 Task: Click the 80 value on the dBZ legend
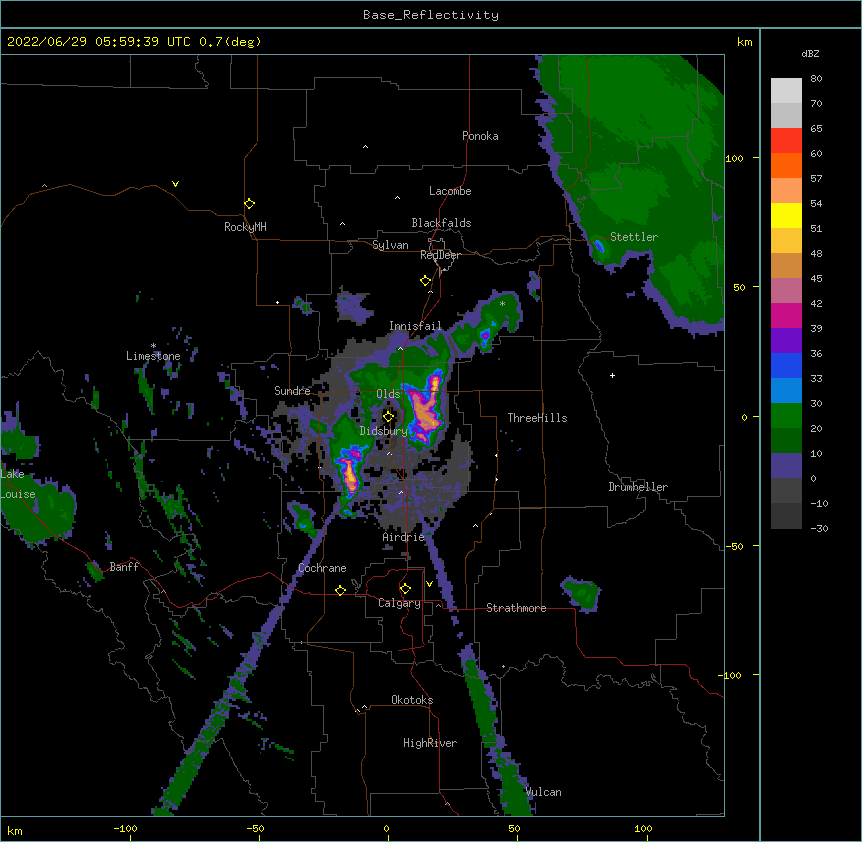[x=816, y=79]
